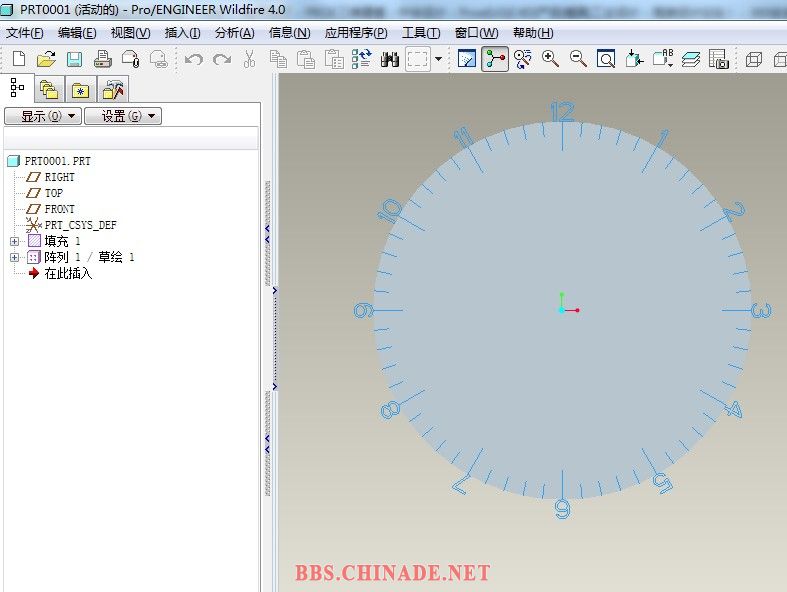Click the Zoom Out magnifier icon

pos(578,59)
